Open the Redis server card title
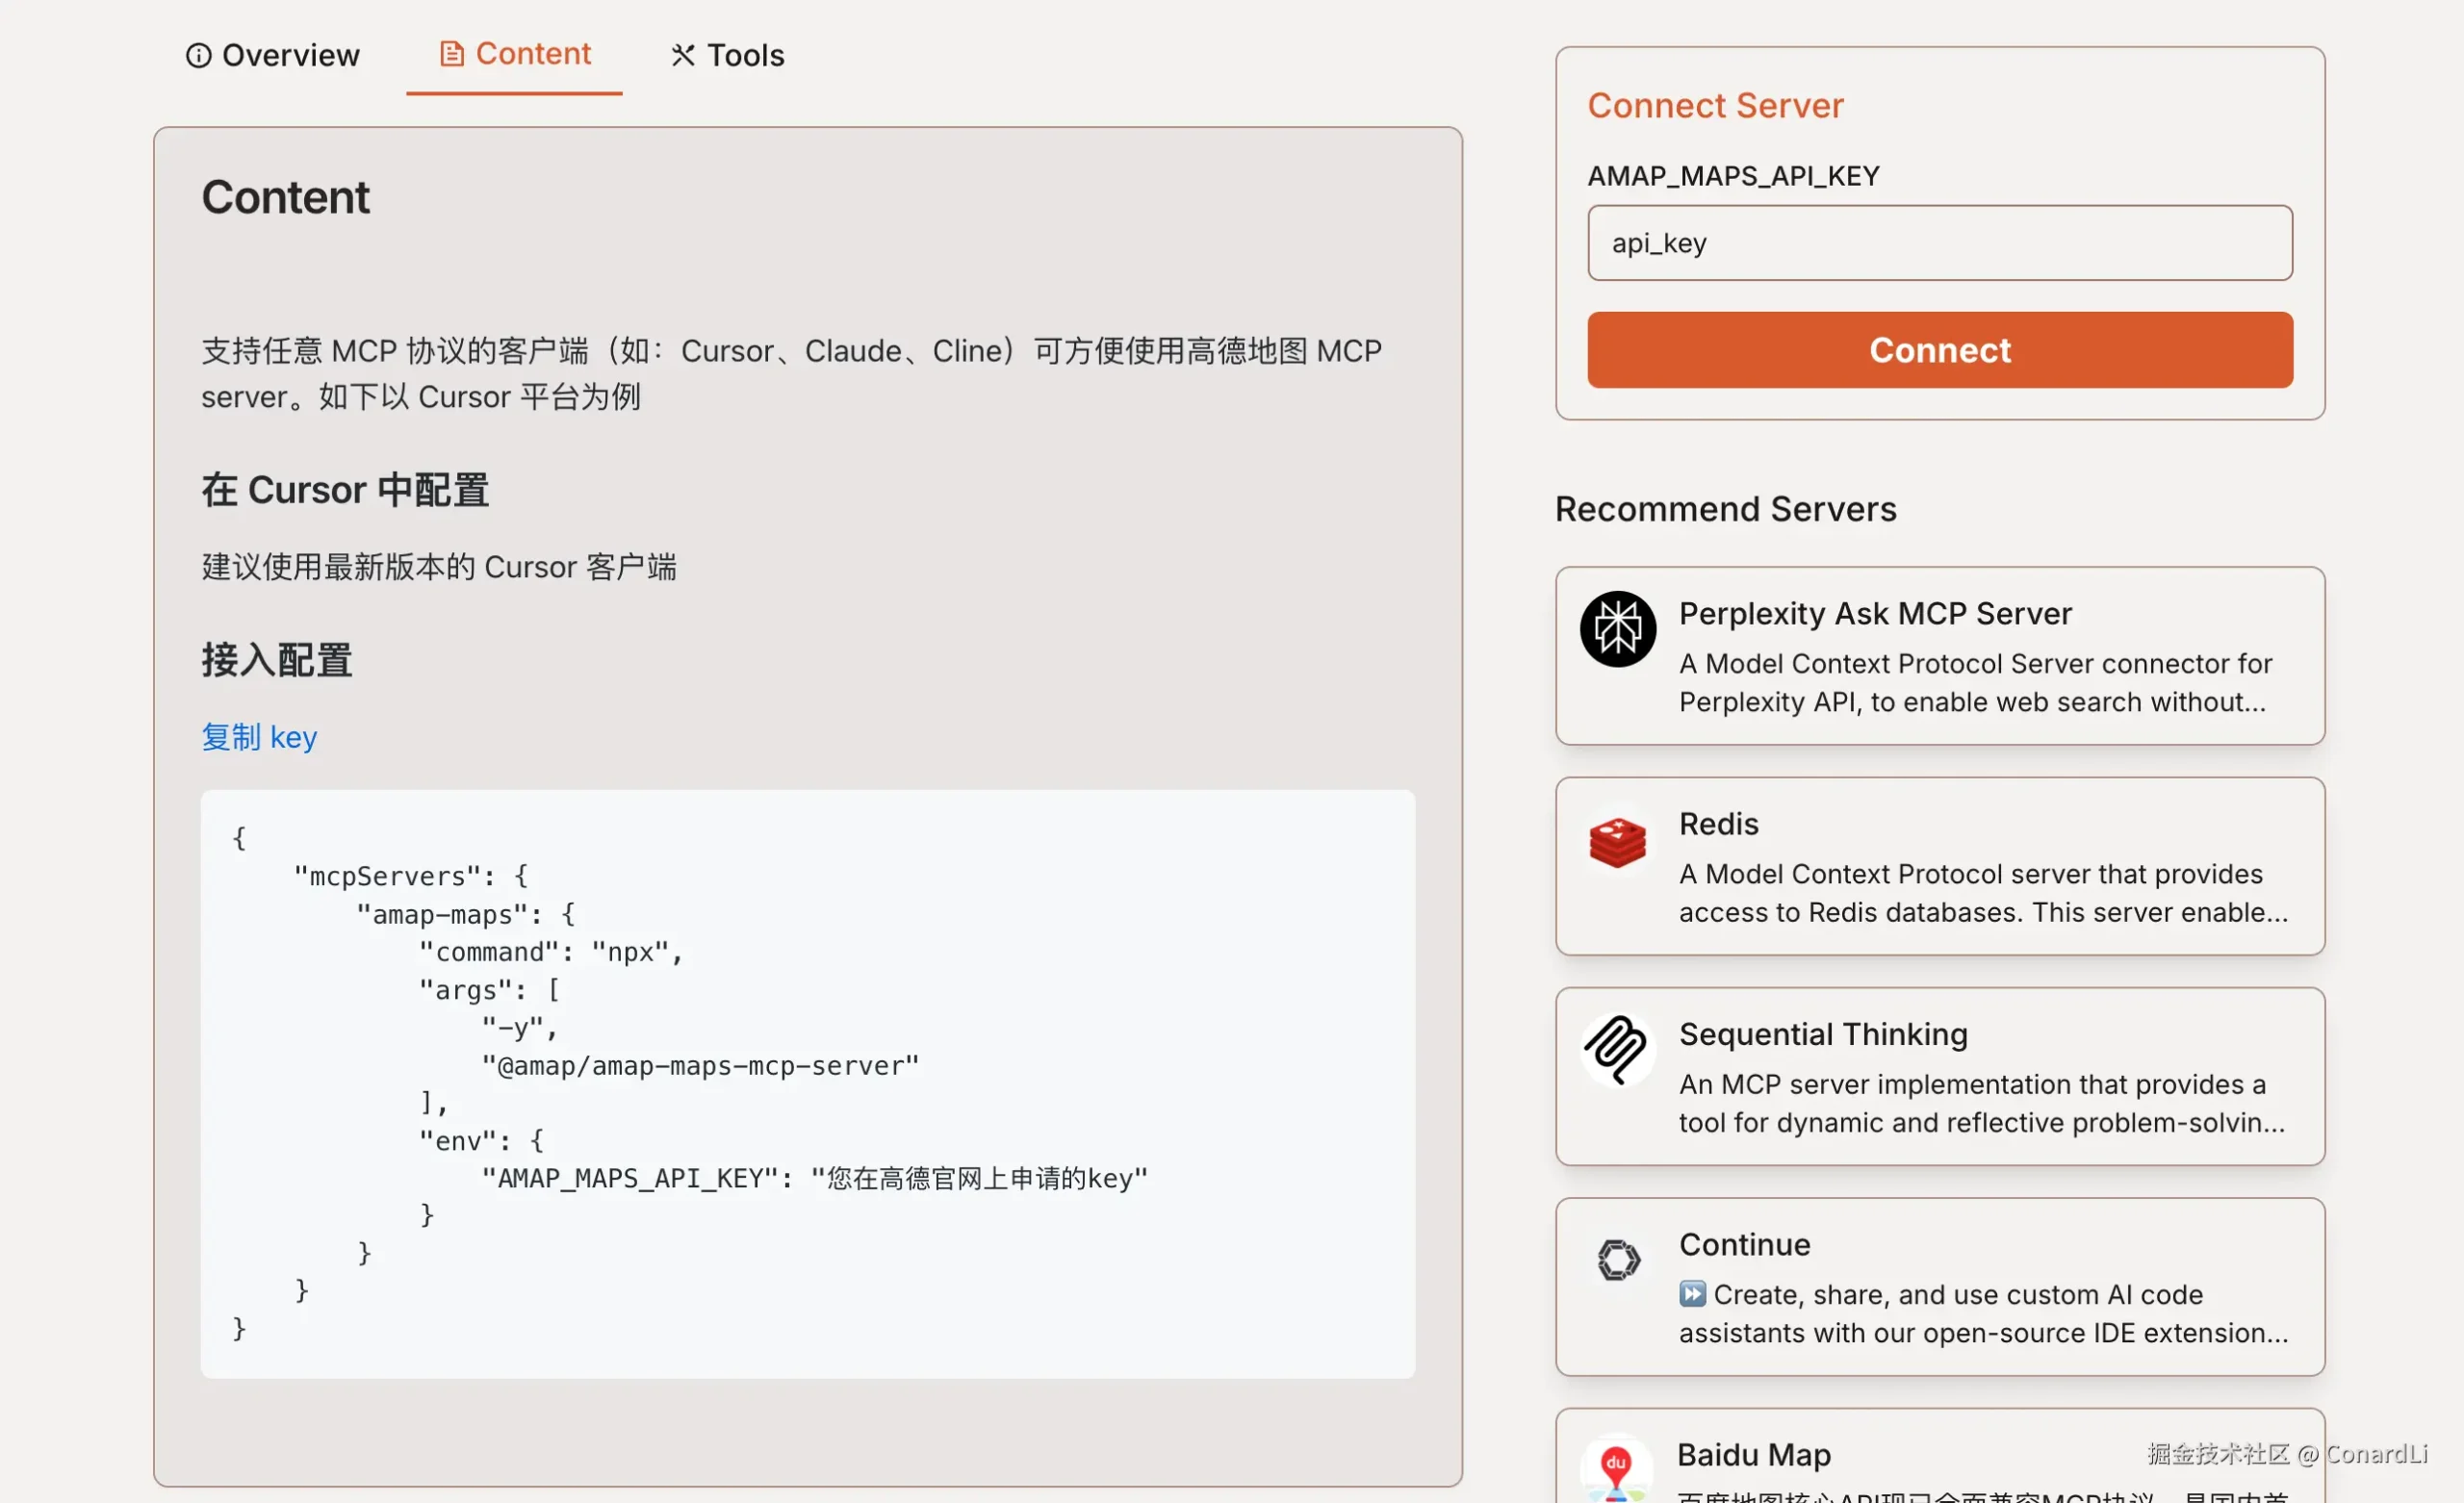Viewport: 2464px width, 1503px height. [1718, 824]
